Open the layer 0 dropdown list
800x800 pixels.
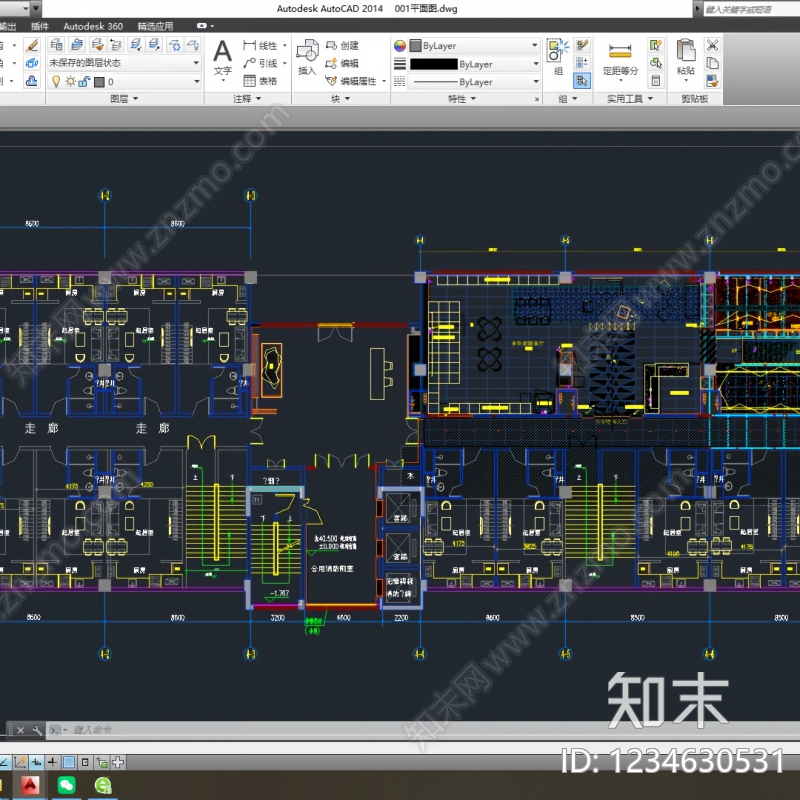pos(124,81)
